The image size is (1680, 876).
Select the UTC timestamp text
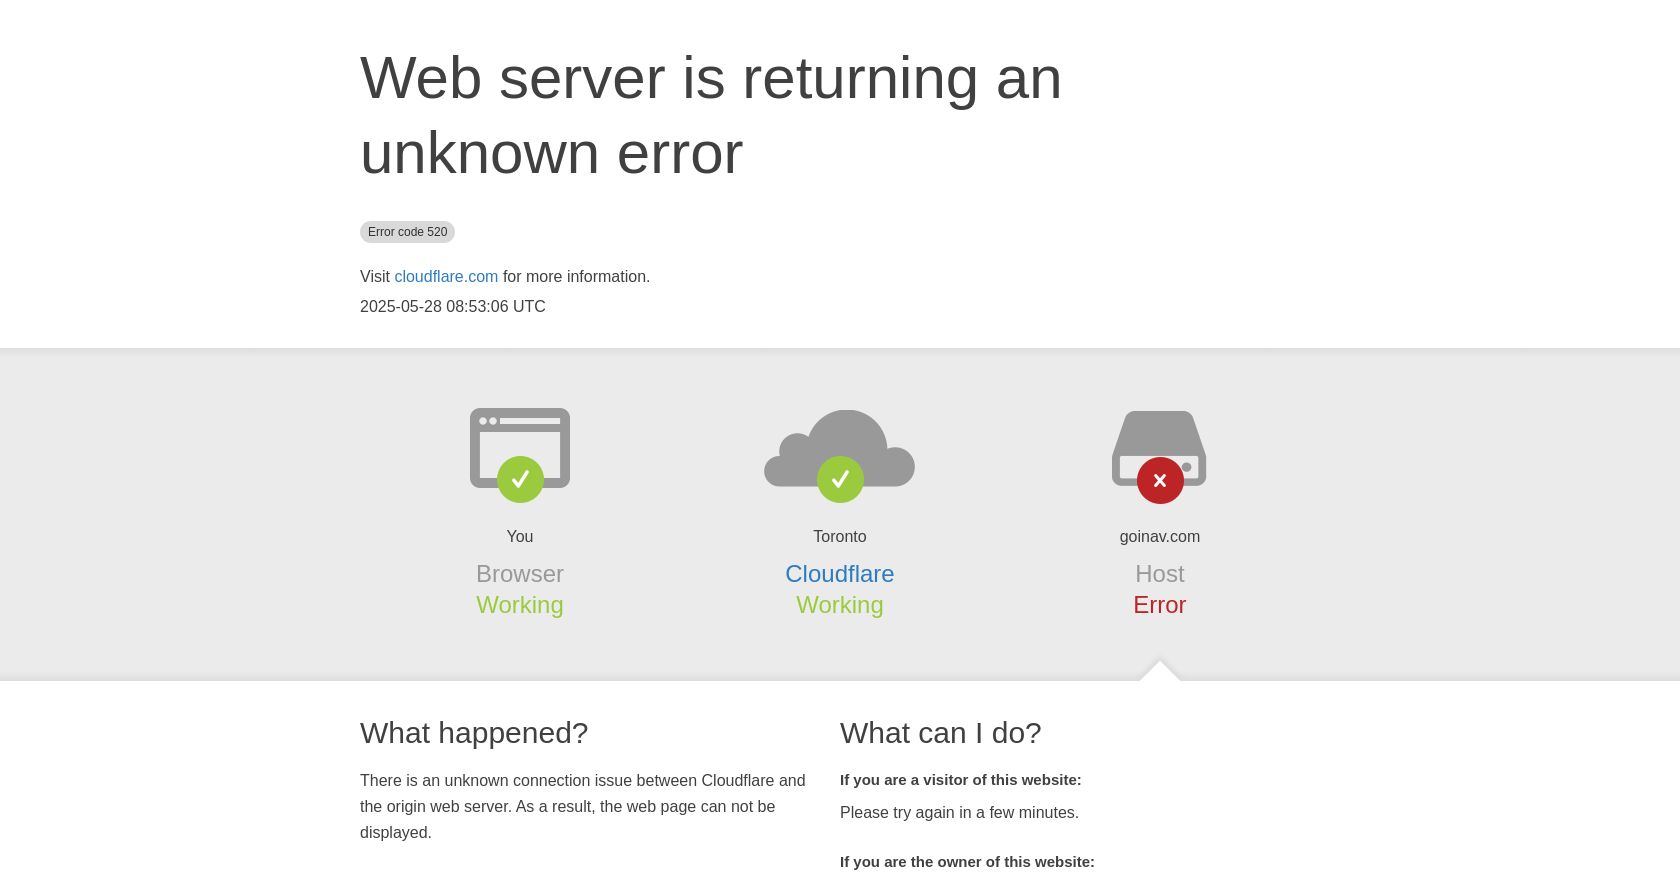[x=453, y=306]
